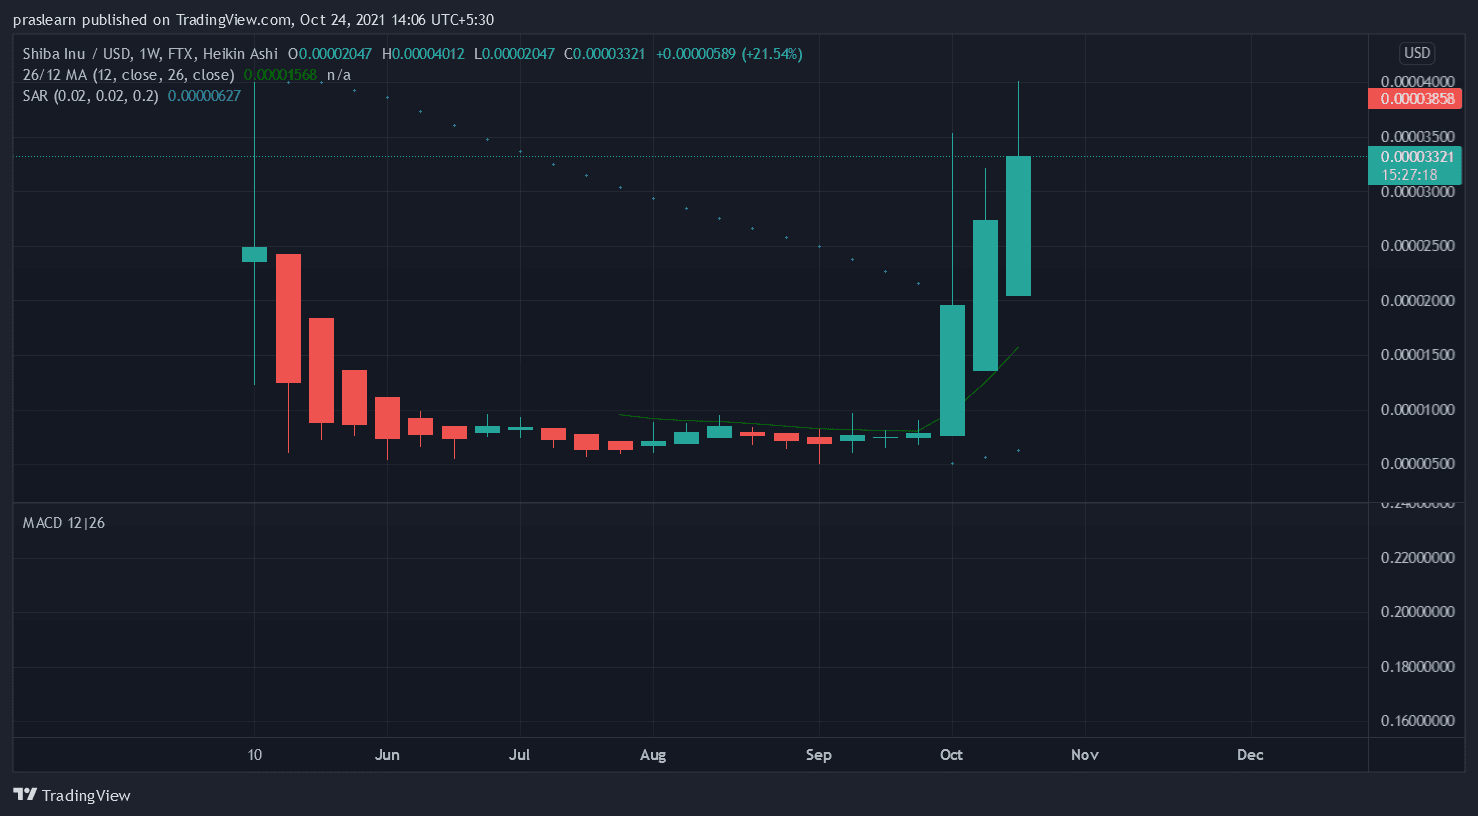
Task: Select the Shiba Inu / USD symbol title
Action: coord(150,54)
